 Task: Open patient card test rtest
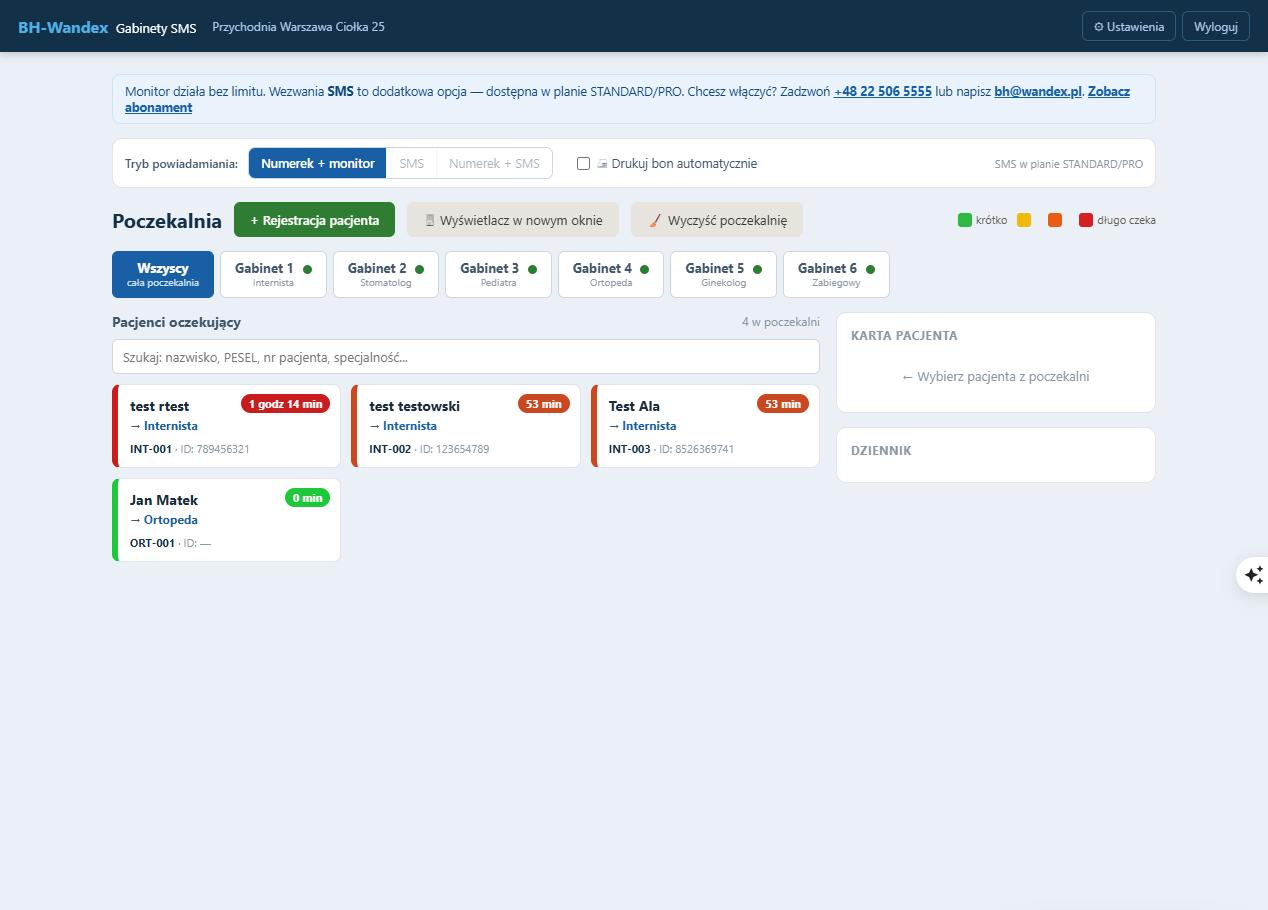pyautogui.click(x=227, y=426)
